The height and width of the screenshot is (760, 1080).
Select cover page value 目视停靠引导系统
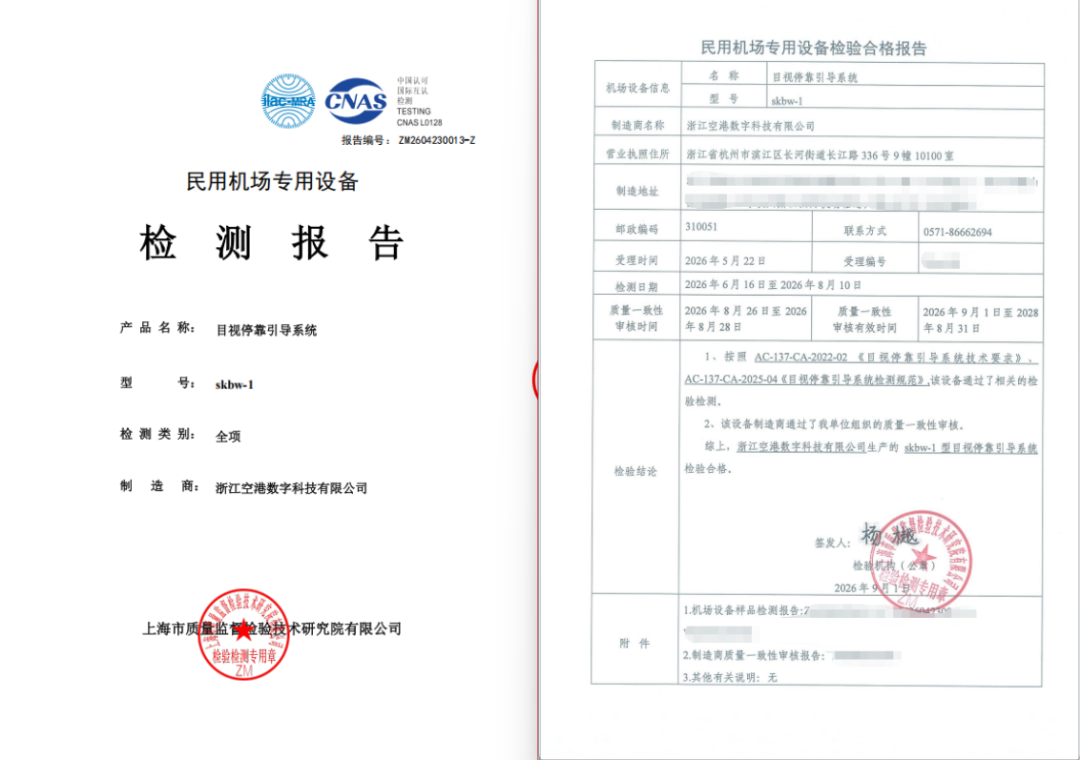click(267, 330)
